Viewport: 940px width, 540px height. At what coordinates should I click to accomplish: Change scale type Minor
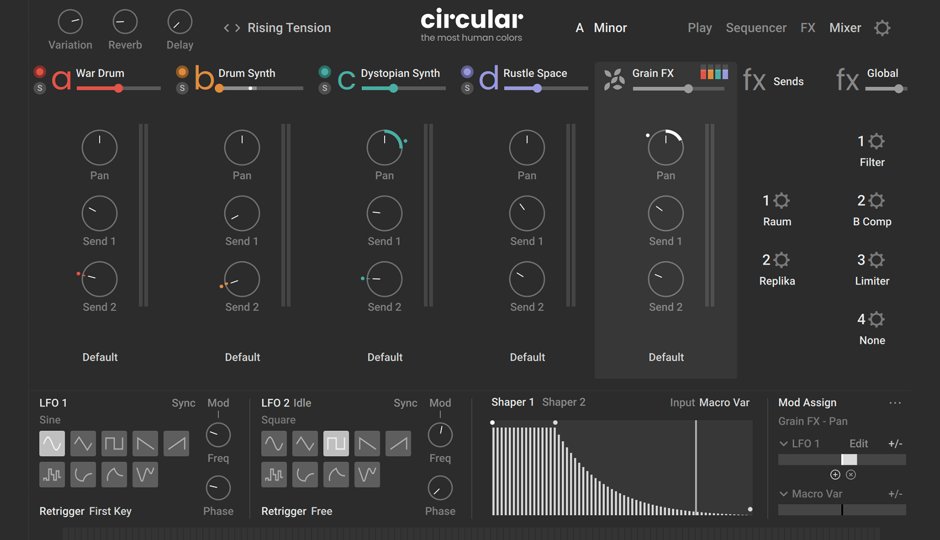(x=610, y=28)
